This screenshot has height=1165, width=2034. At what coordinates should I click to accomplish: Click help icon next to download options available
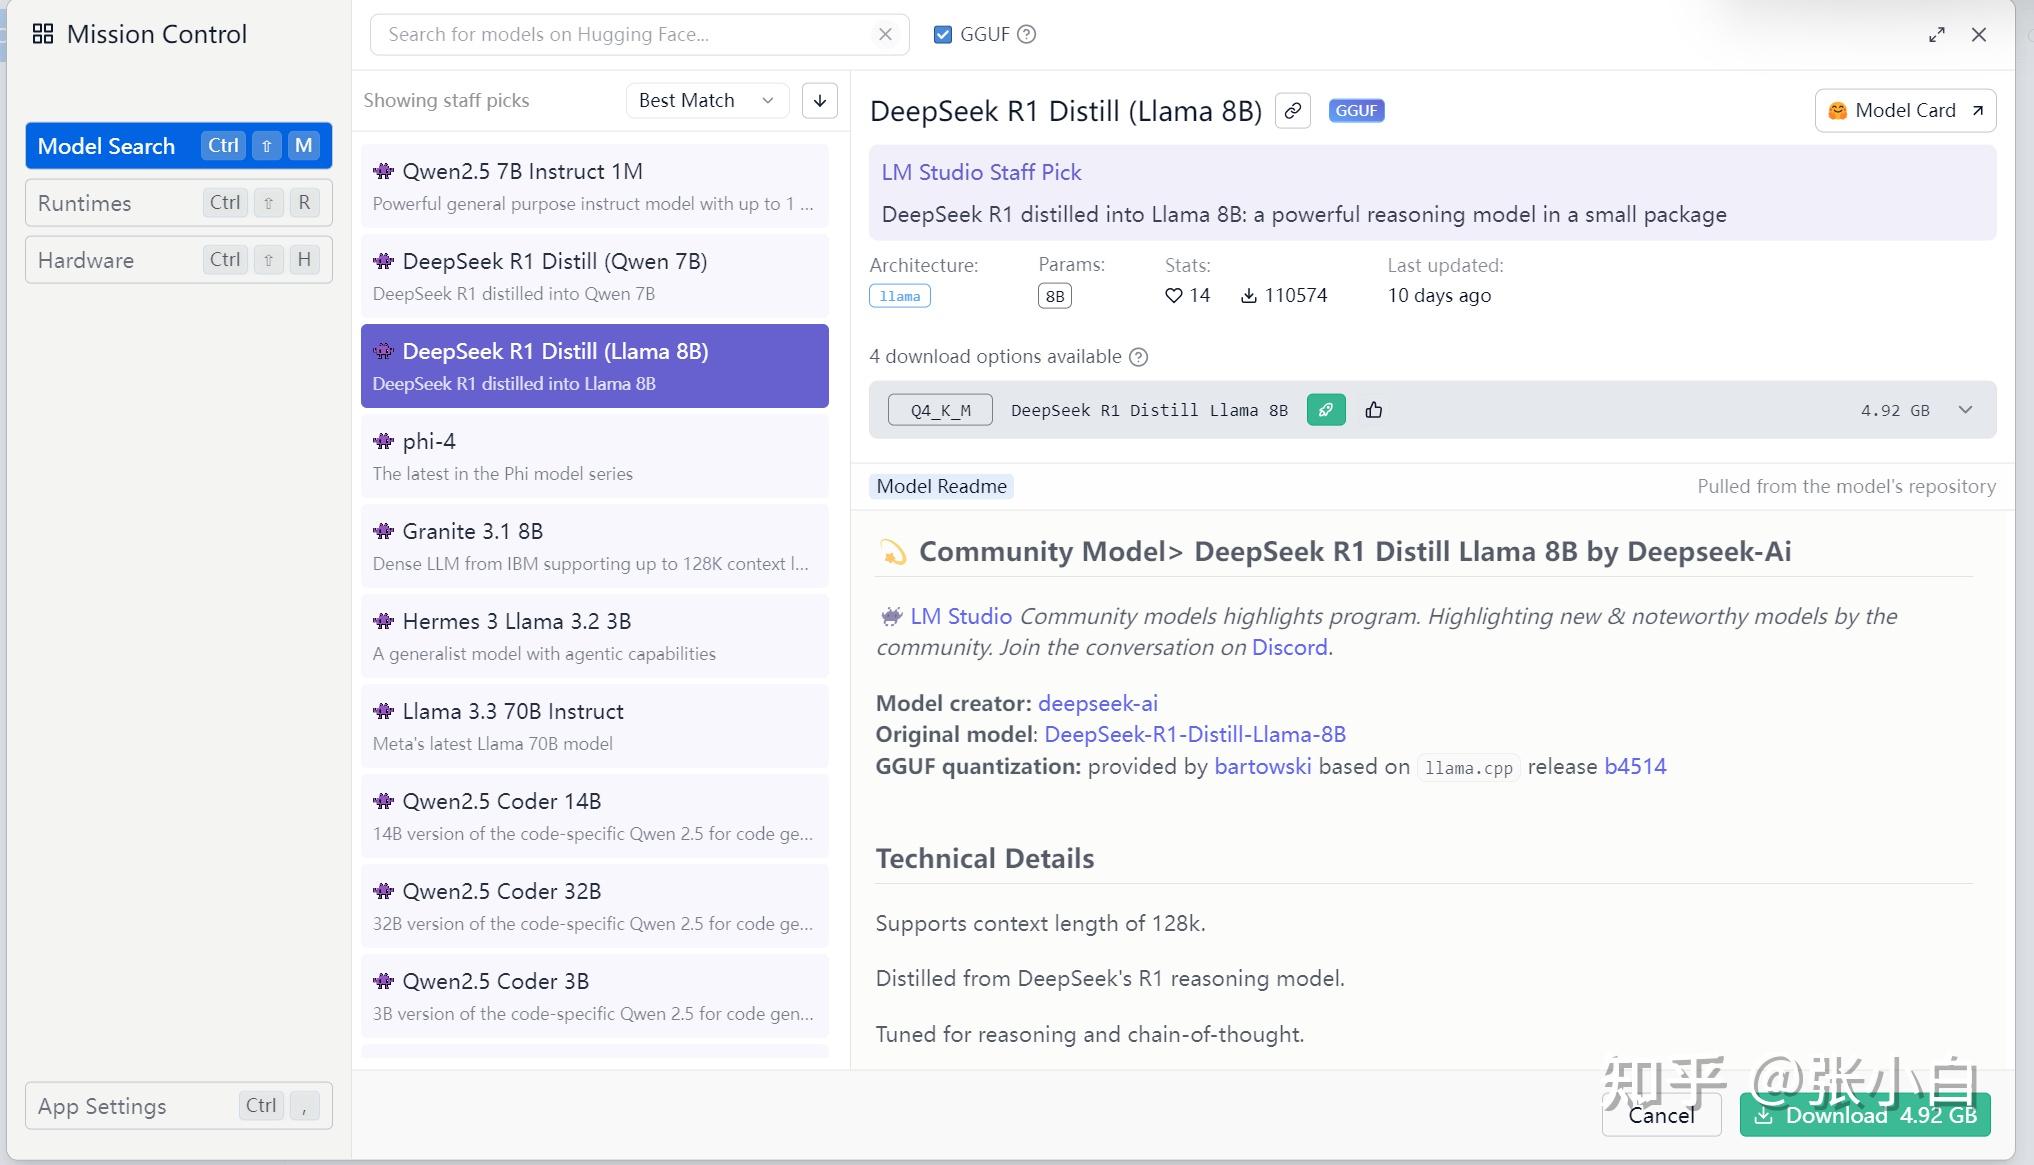(x=1138, y=357)
